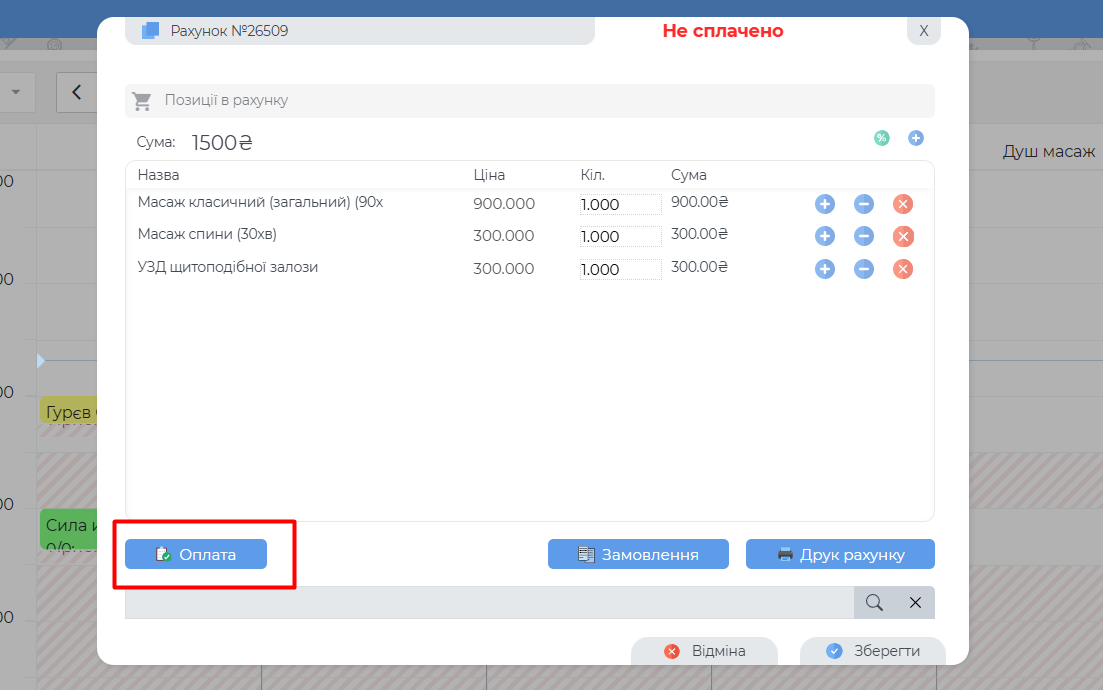Open Замовлення orders button
The image size is (1103, 690).
[x=638, y=554]
